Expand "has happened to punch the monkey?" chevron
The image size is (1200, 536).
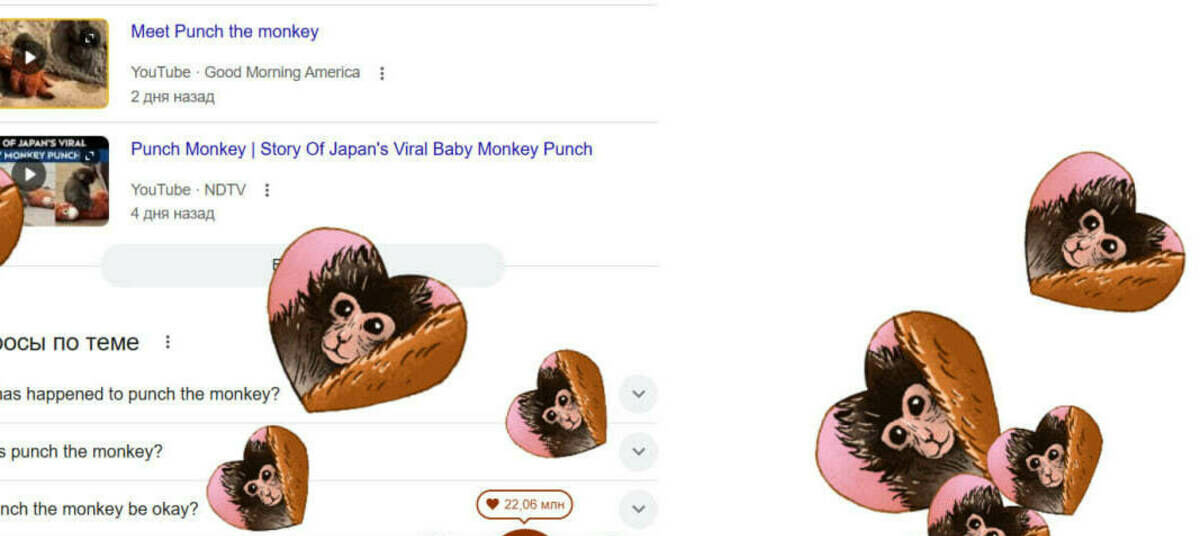pos(638,394)
